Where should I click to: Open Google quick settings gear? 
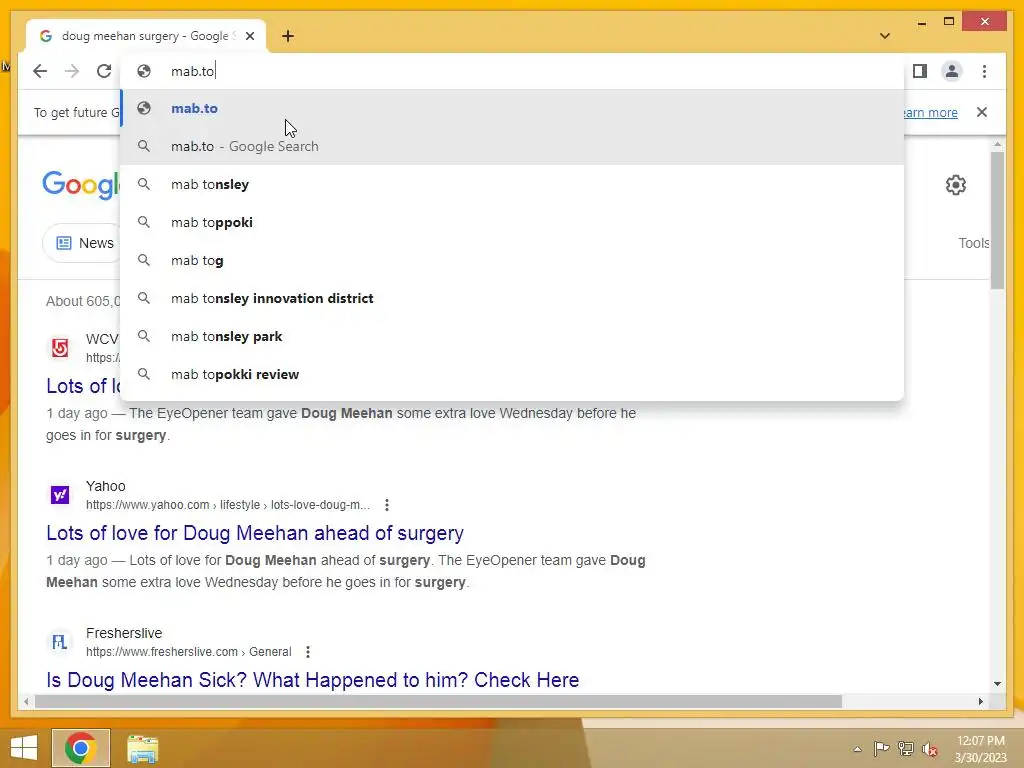955,185
